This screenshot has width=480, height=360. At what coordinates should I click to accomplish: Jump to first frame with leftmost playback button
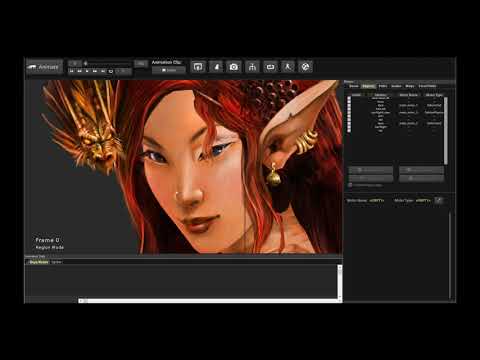pos(72,71)
